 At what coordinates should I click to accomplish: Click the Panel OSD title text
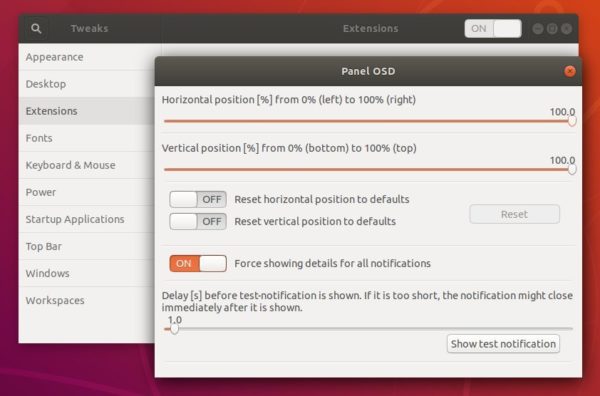[368, 71]
